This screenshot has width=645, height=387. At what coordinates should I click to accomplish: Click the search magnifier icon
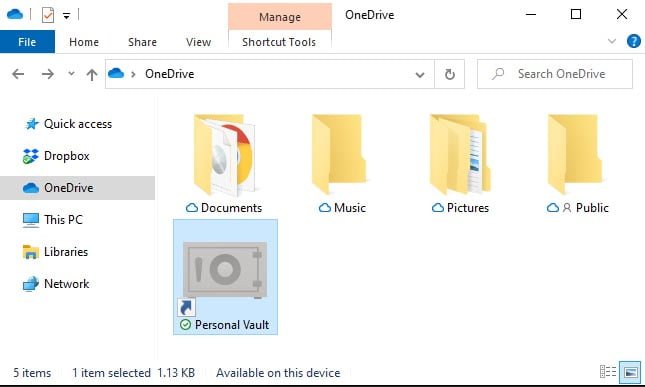(498, 74)
